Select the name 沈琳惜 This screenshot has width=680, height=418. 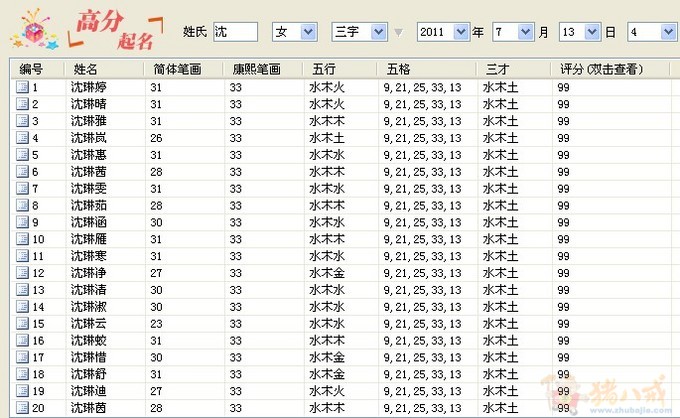[88, 357]
